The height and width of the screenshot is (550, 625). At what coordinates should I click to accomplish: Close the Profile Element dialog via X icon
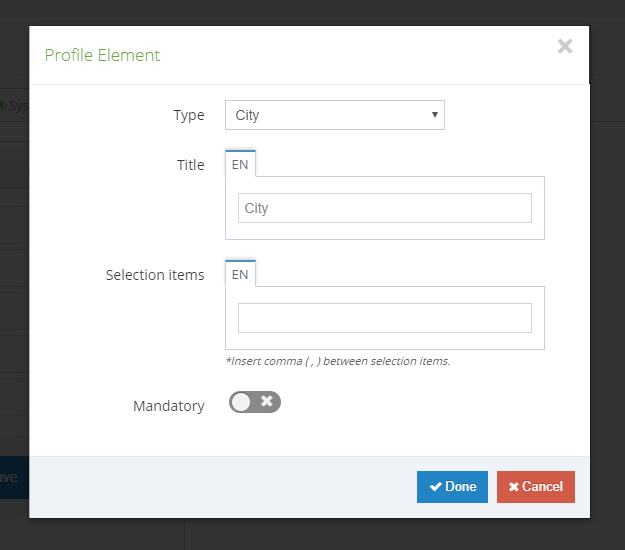[565, 46]
